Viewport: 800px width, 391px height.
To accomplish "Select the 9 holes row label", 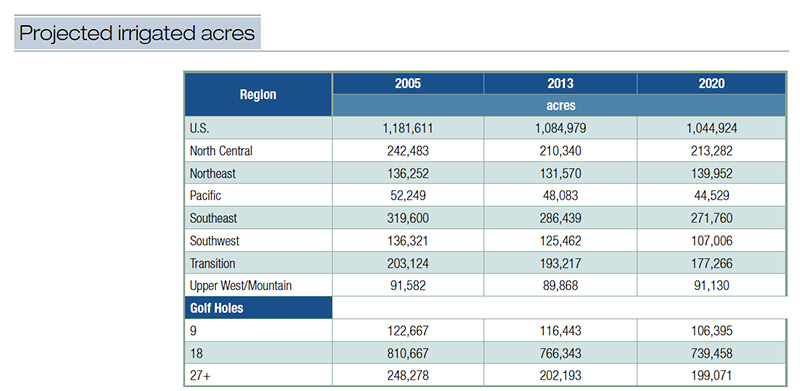I will (x=193, y=331).
